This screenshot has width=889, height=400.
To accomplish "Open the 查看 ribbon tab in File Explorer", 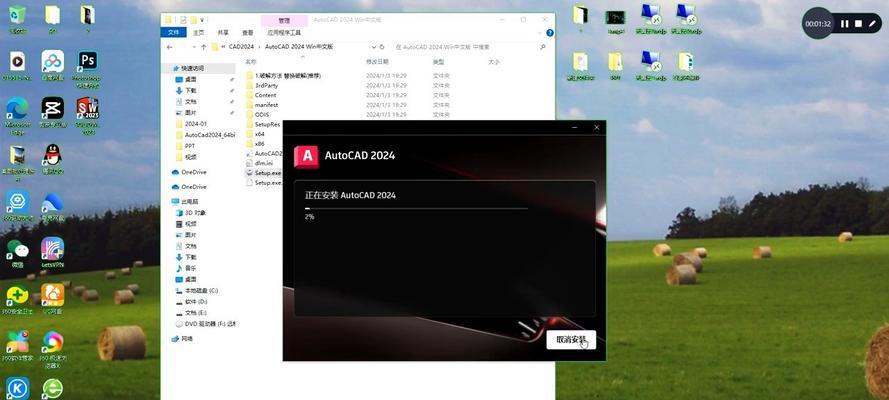I will [248, 32].
